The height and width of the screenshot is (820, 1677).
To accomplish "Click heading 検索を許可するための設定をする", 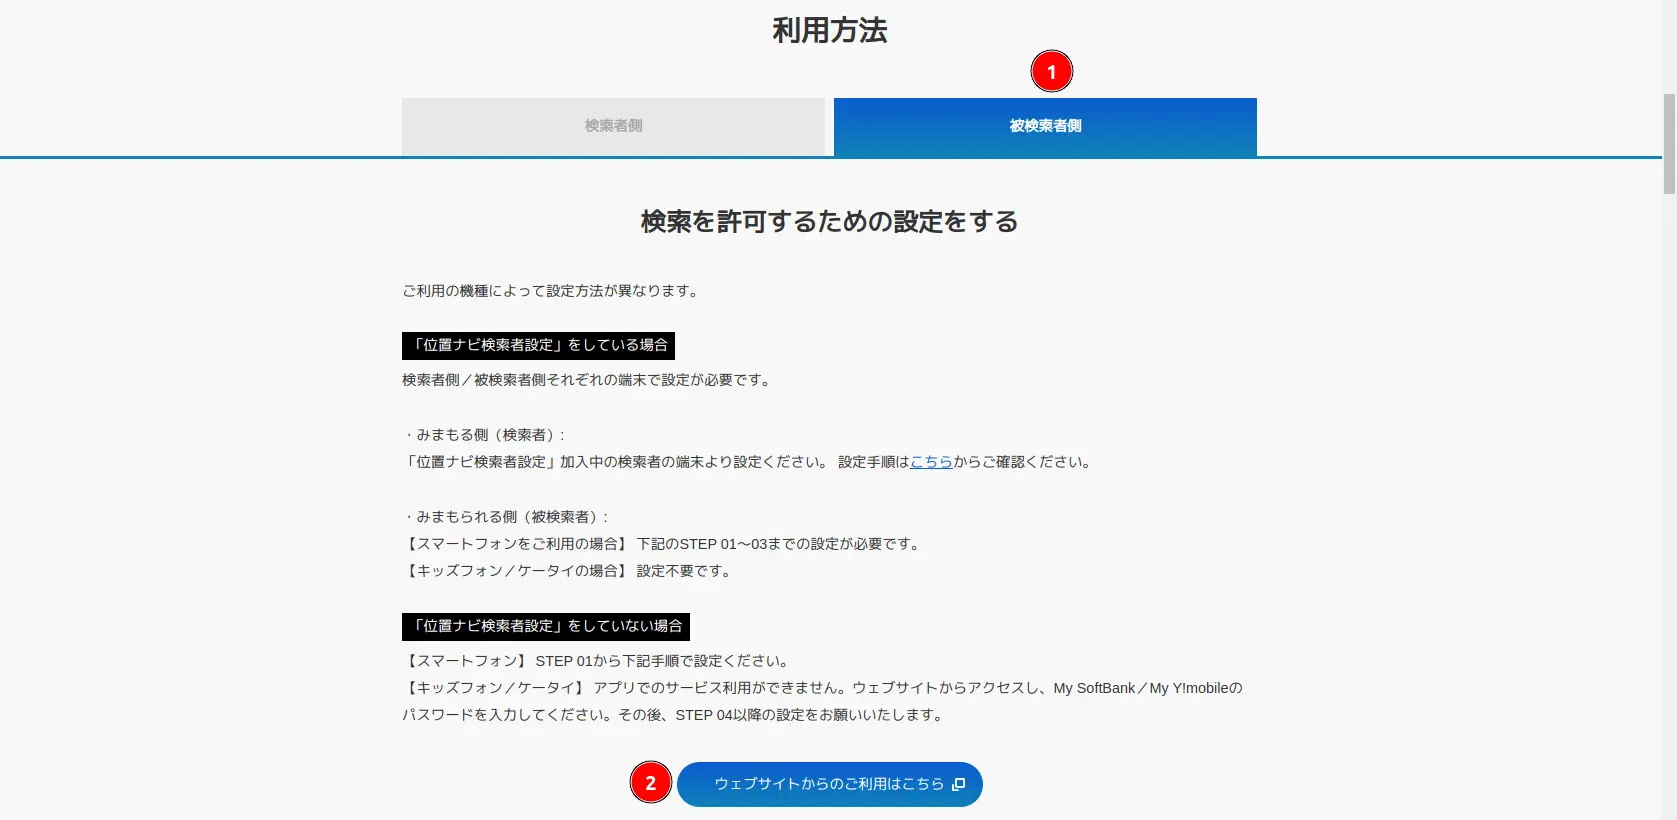I will point(830,221).
